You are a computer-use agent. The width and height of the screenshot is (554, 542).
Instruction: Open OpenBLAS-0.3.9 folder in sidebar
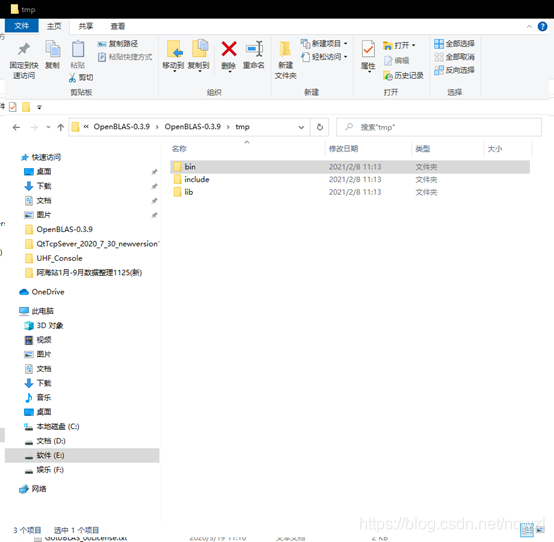pos(64,229)
